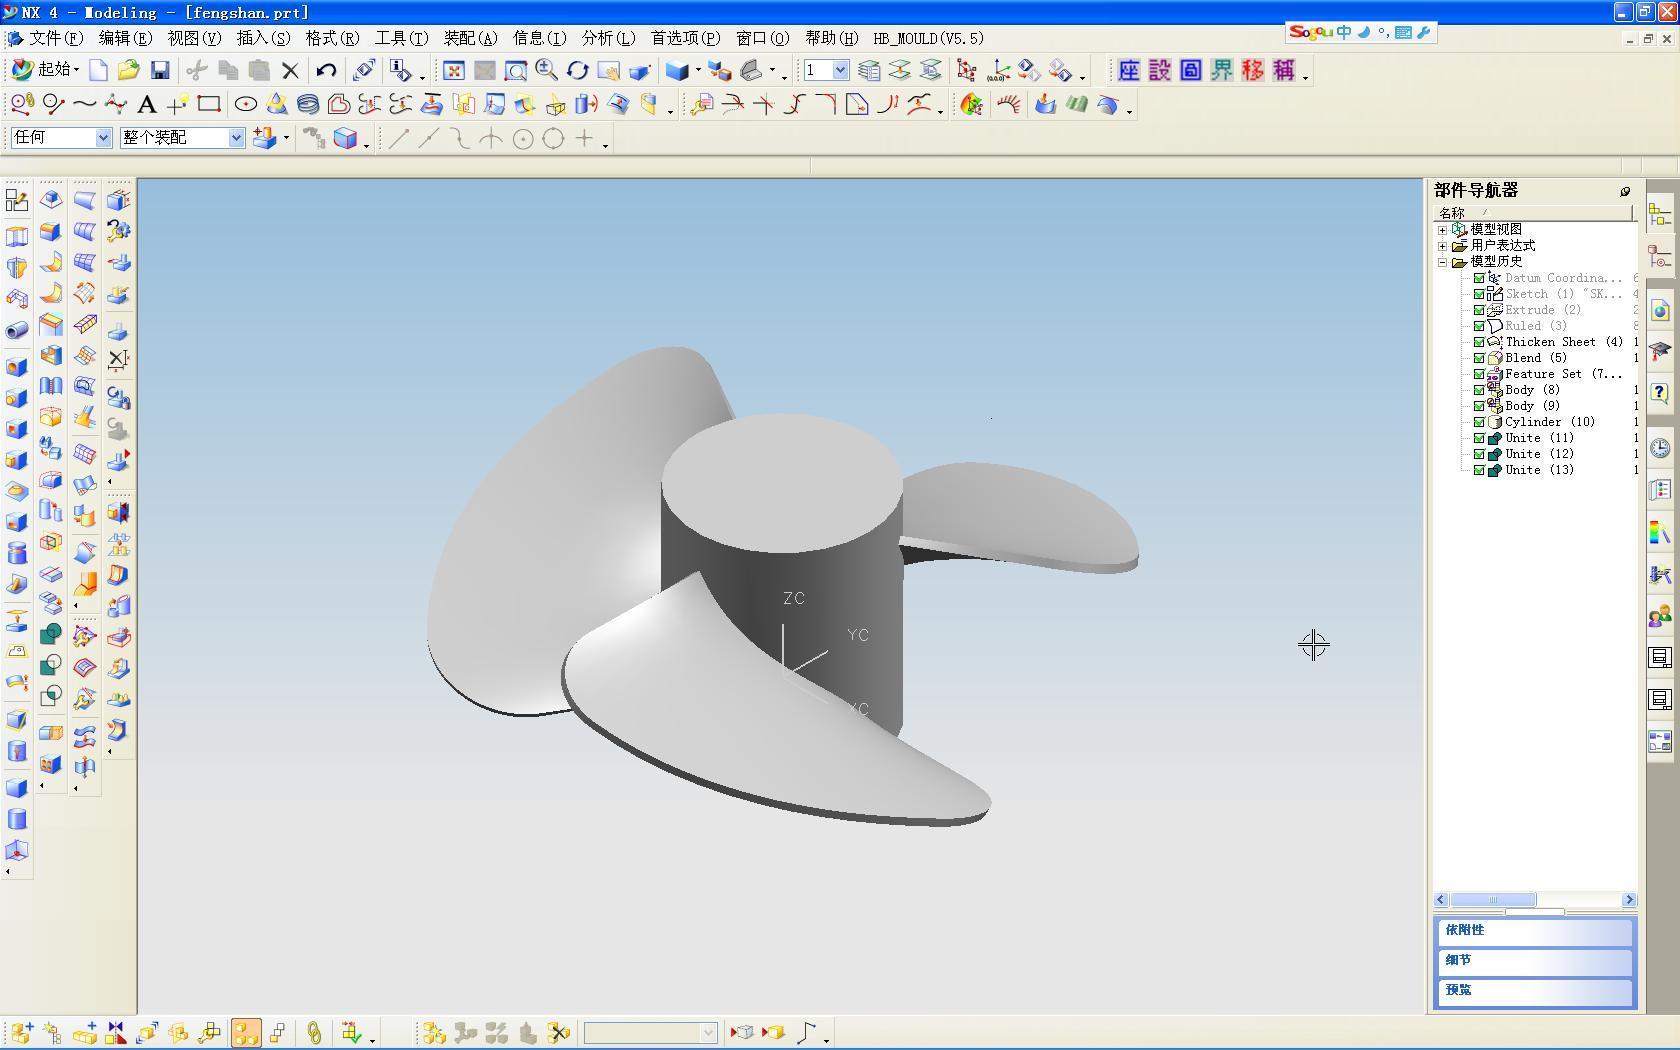Click the Zoom window icon
Viewport: 1680px width, 1050px height.
(x=516, y=71)
